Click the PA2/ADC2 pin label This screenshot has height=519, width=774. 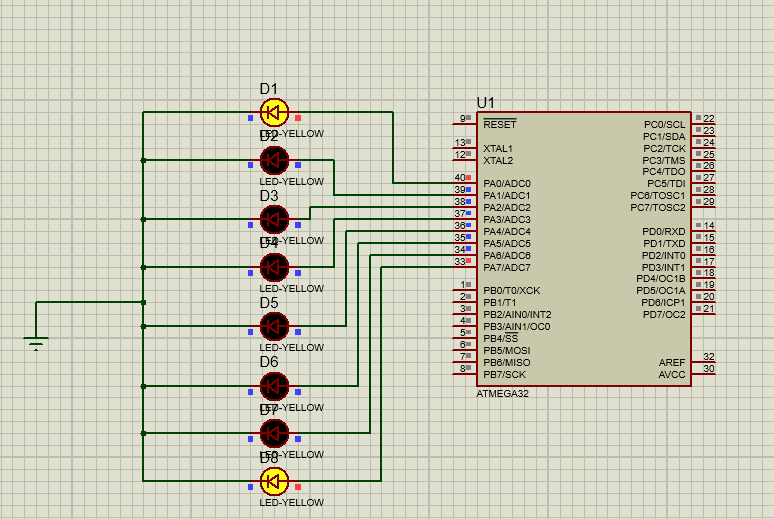[507, 207]
